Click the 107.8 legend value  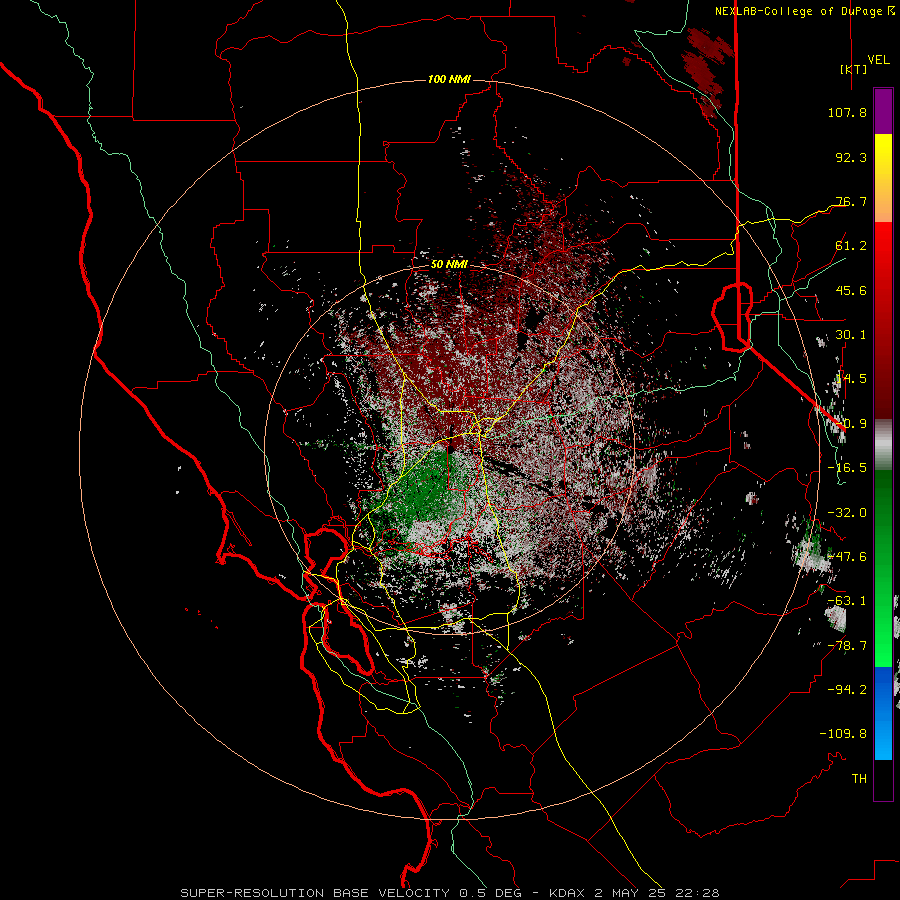(847, 112)
